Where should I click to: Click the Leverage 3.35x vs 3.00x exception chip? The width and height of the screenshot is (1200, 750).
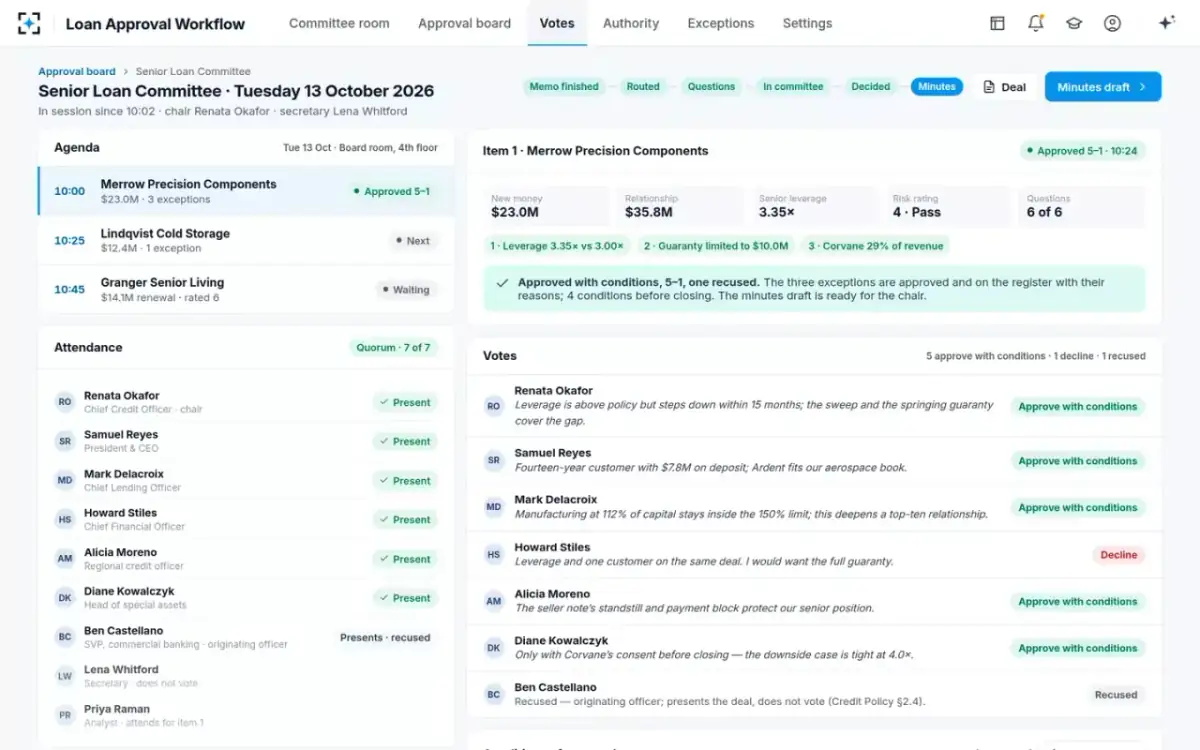pyautogui.click(x=557, y=245)
